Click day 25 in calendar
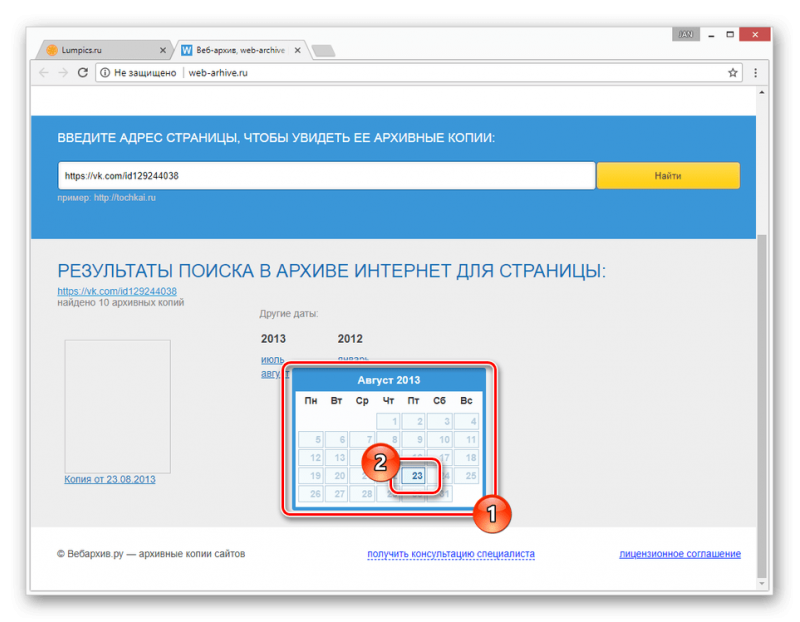800x622 pixels. (x=466, y=476)
